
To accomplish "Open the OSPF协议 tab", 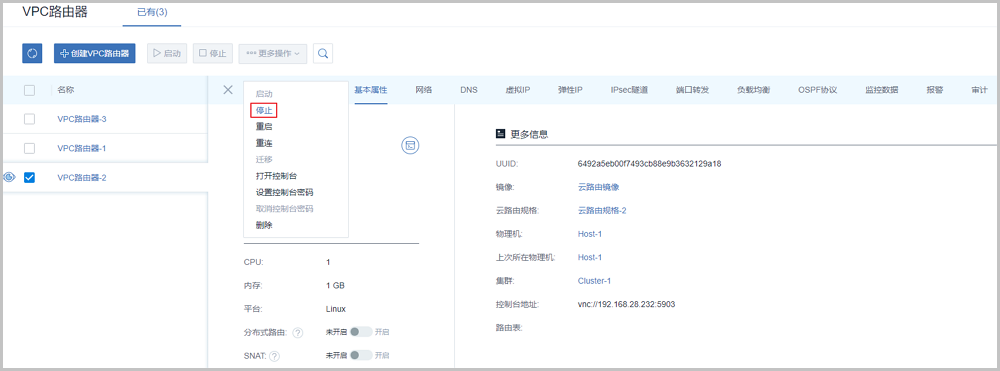I will [818, 90].
